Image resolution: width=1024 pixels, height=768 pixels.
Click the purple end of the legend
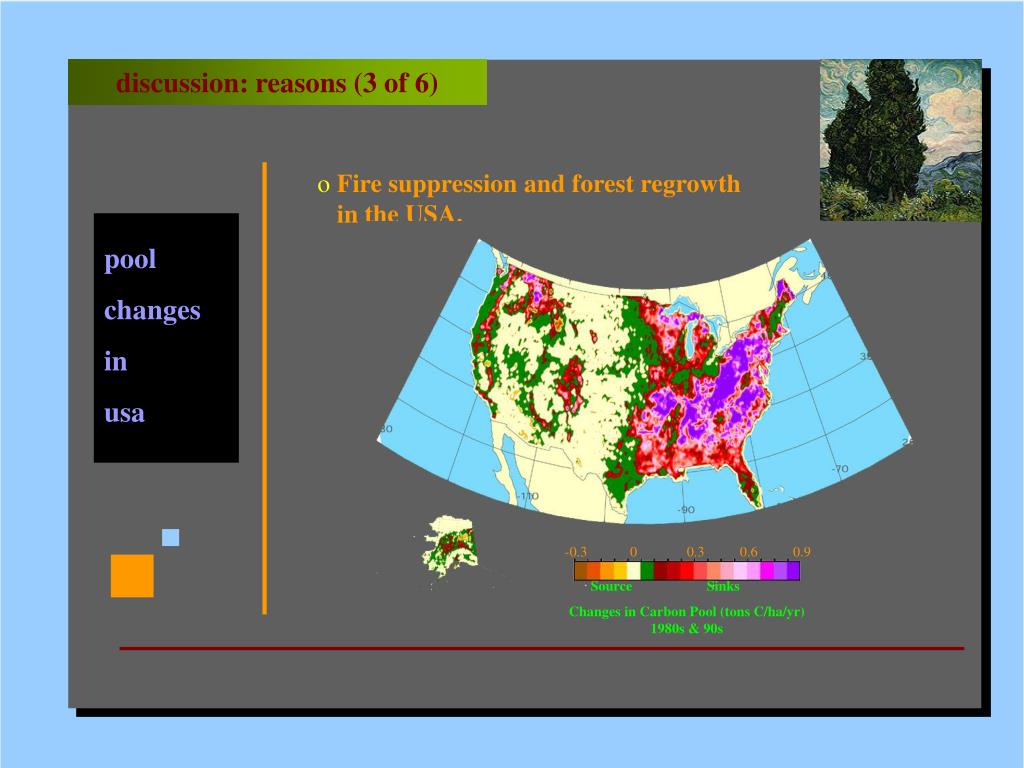(793, 571)
